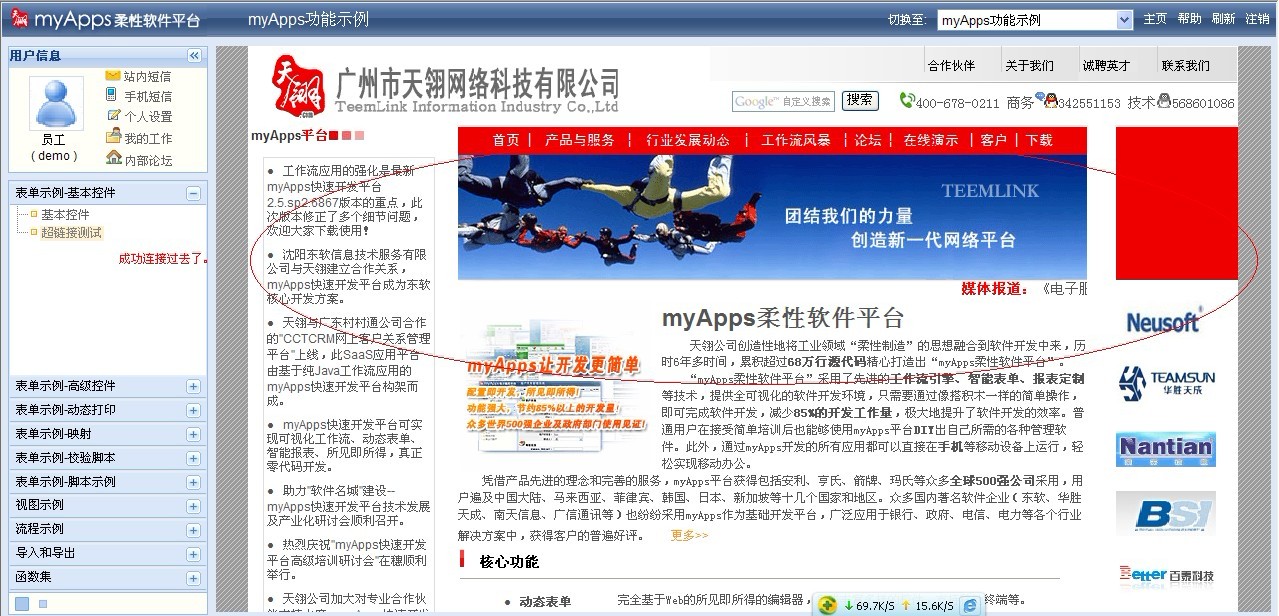1279x616 pixels.
Task: Open 产品与服务 menu item
Action: (580, 141)
